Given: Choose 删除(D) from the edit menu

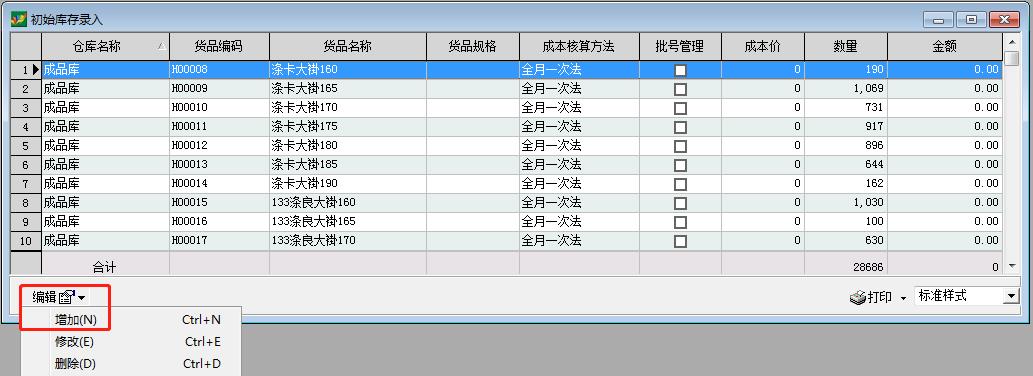Looking at the screenshot, I should (132, 363).
